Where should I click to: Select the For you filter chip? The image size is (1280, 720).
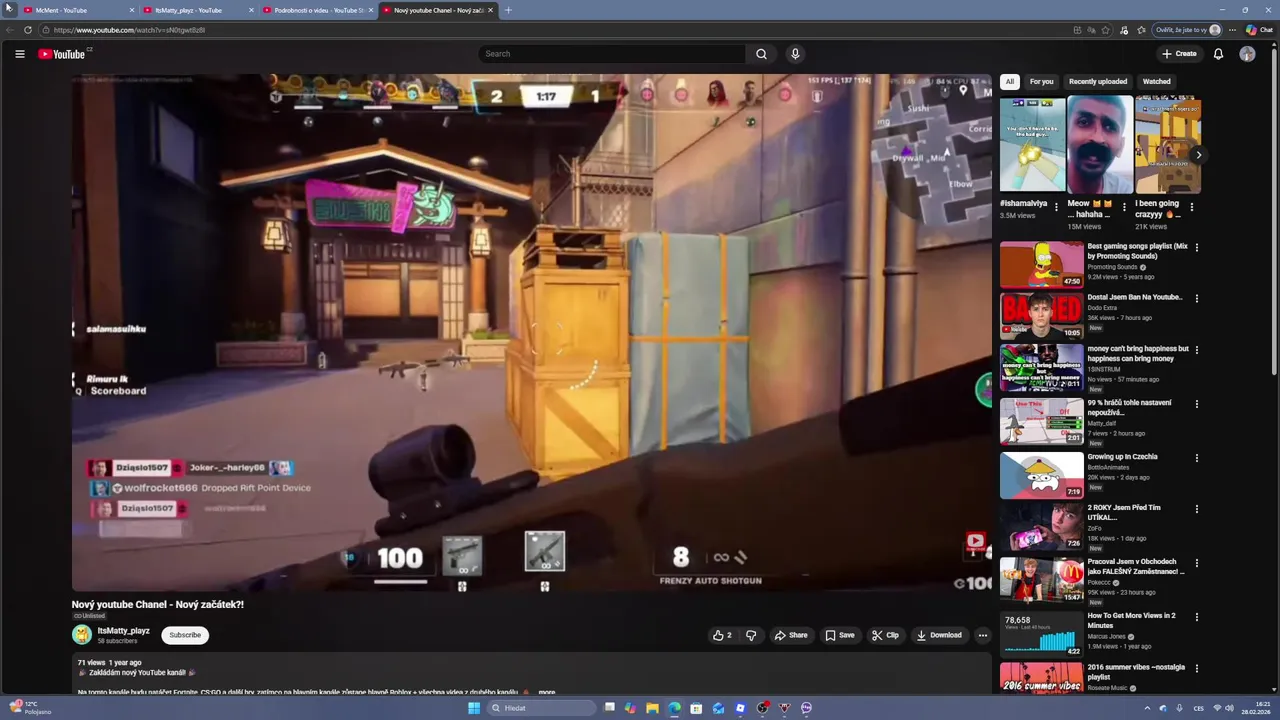tap(1042, 82)
